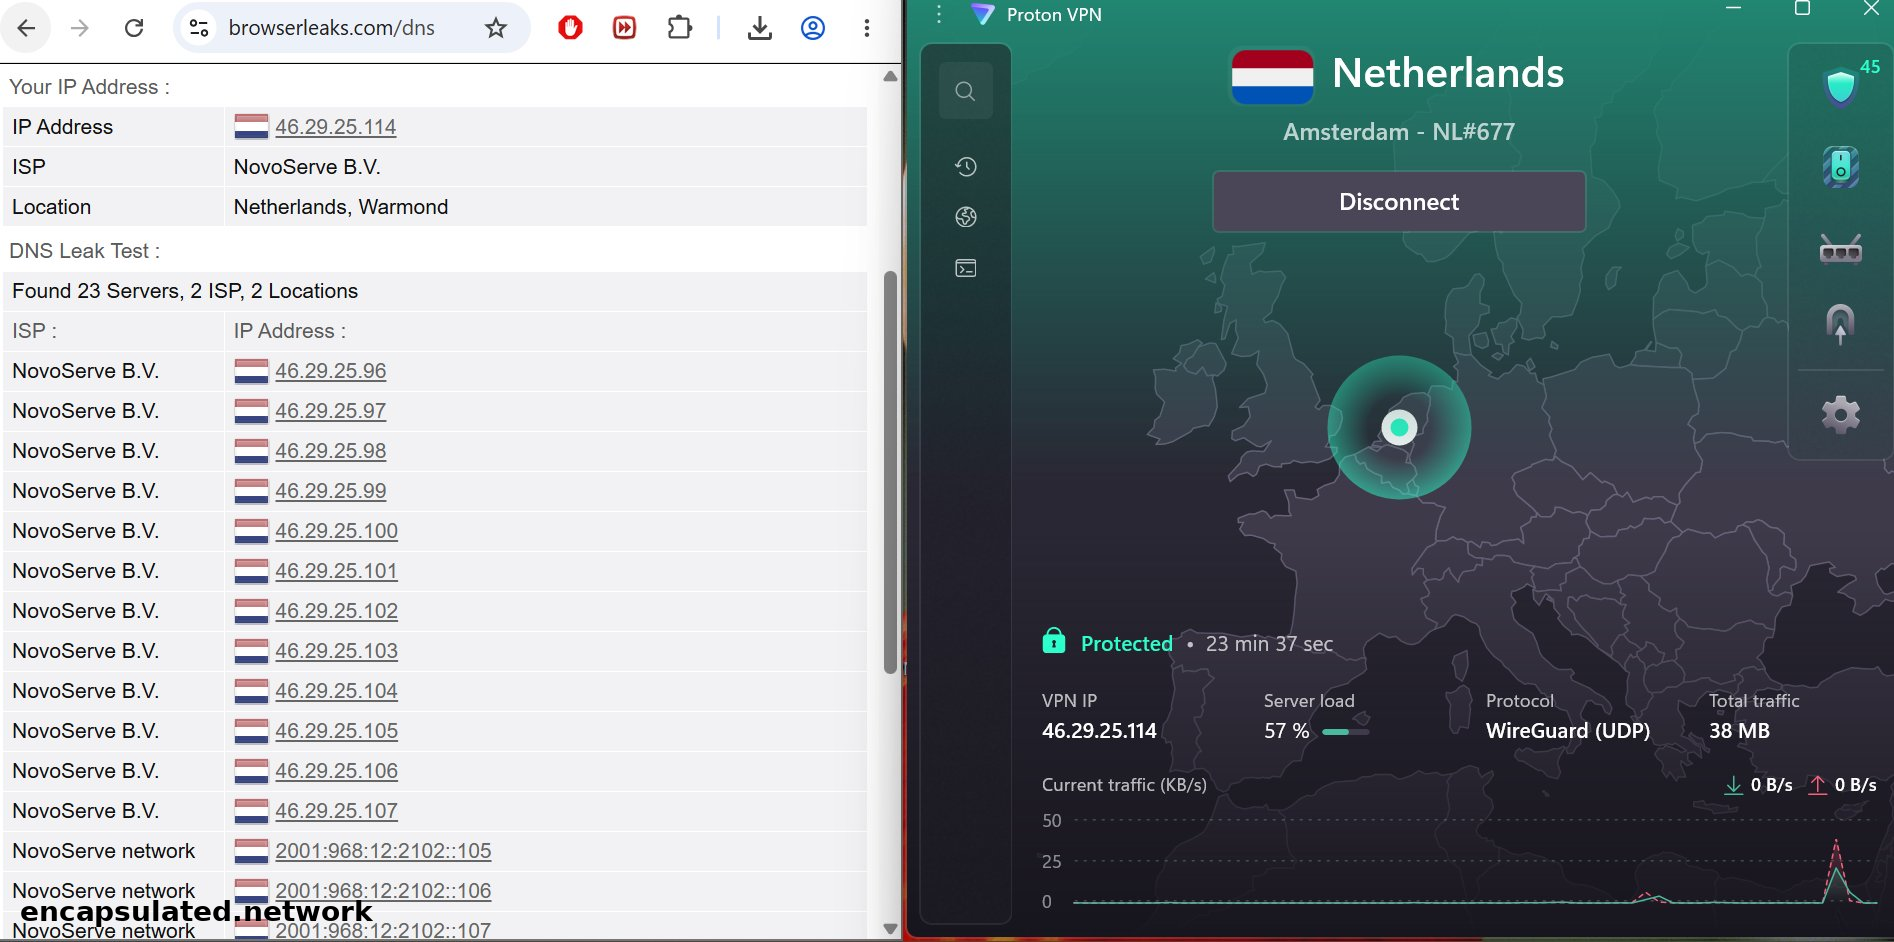Click the server load 57% progress bar
1894x942 pixels.
(x=1345, y=732)
